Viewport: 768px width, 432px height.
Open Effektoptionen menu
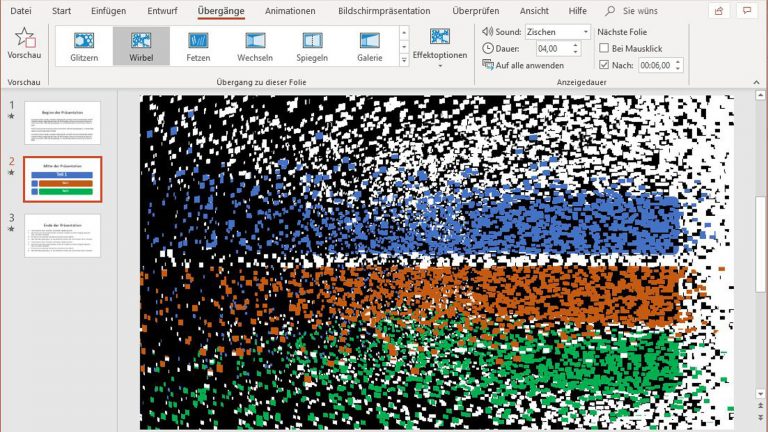click(439, 46)
